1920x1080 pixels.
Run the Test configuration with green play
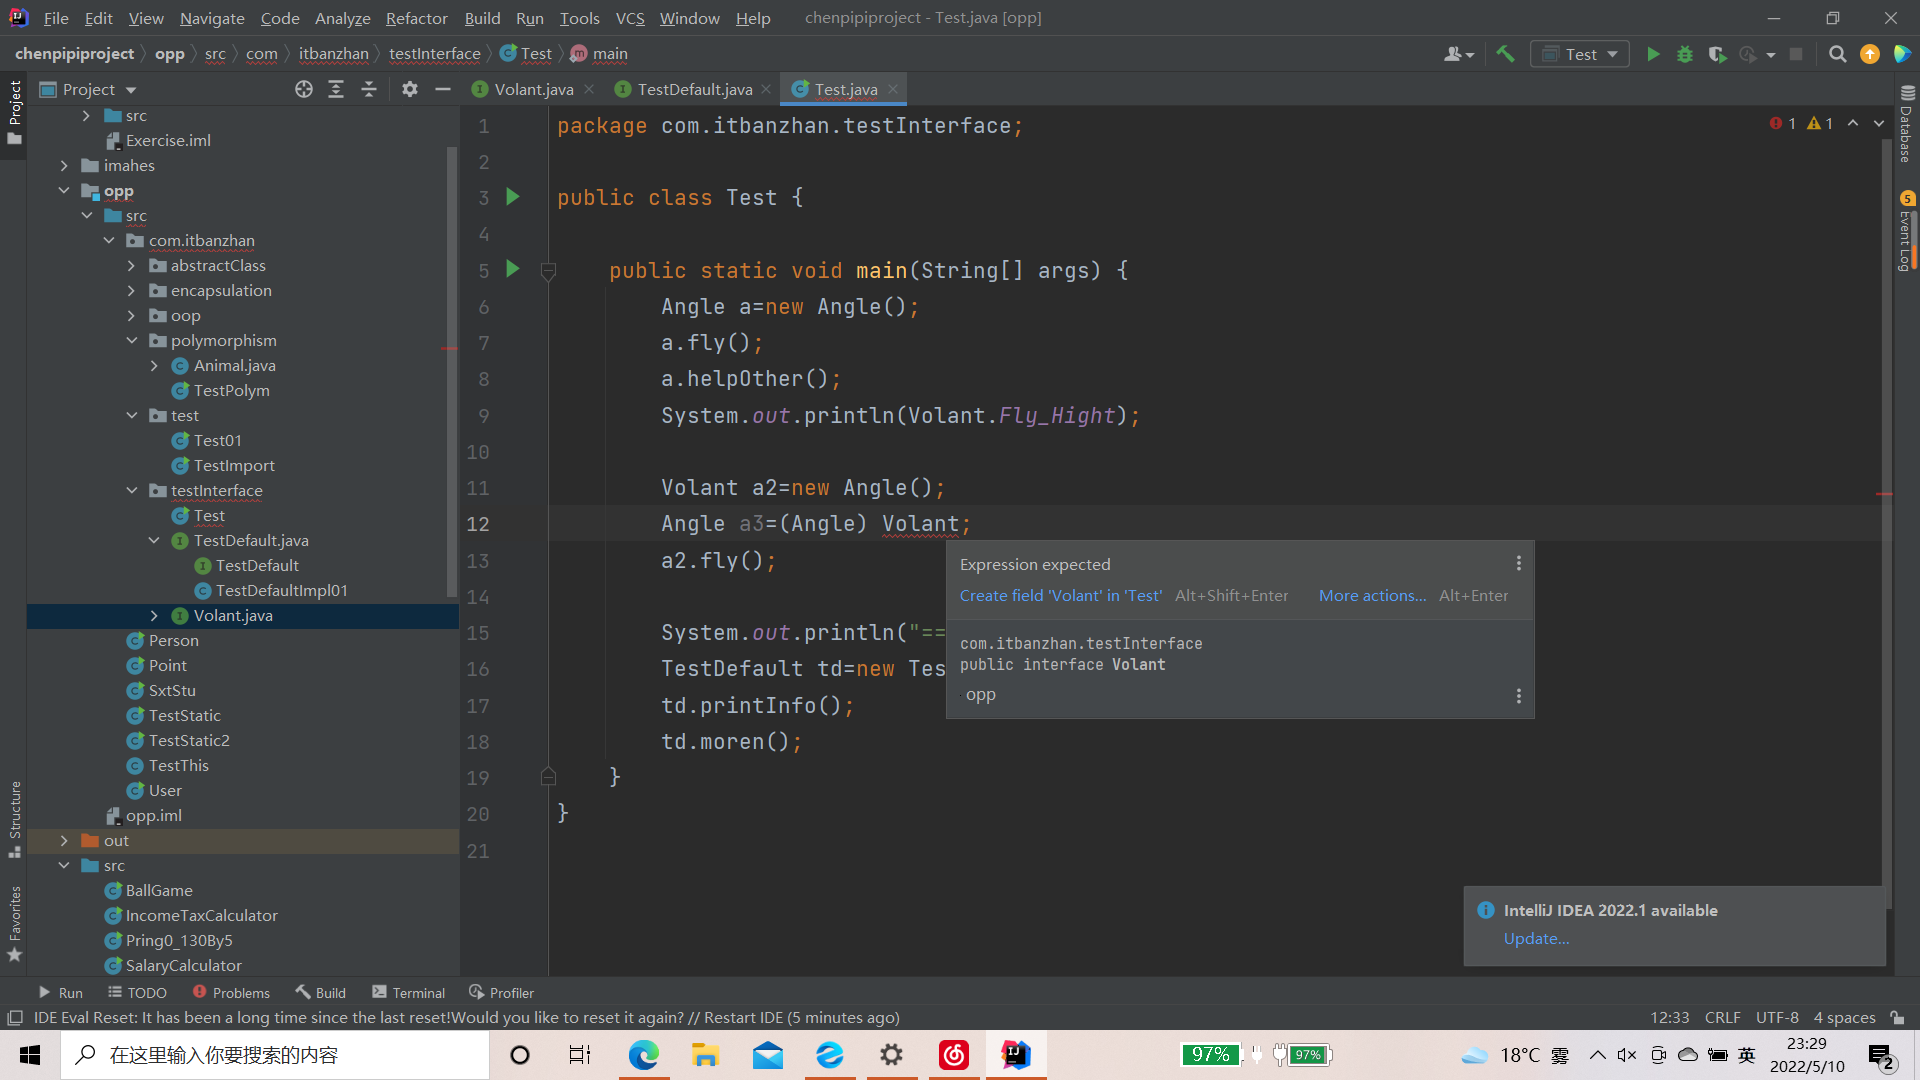tap(1653, 54)
